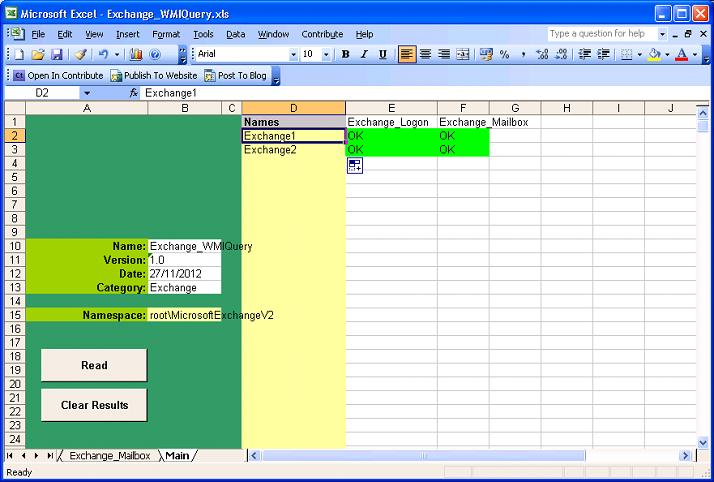Click the Open folder icon
714x482 pixels.
pos(38,54)
